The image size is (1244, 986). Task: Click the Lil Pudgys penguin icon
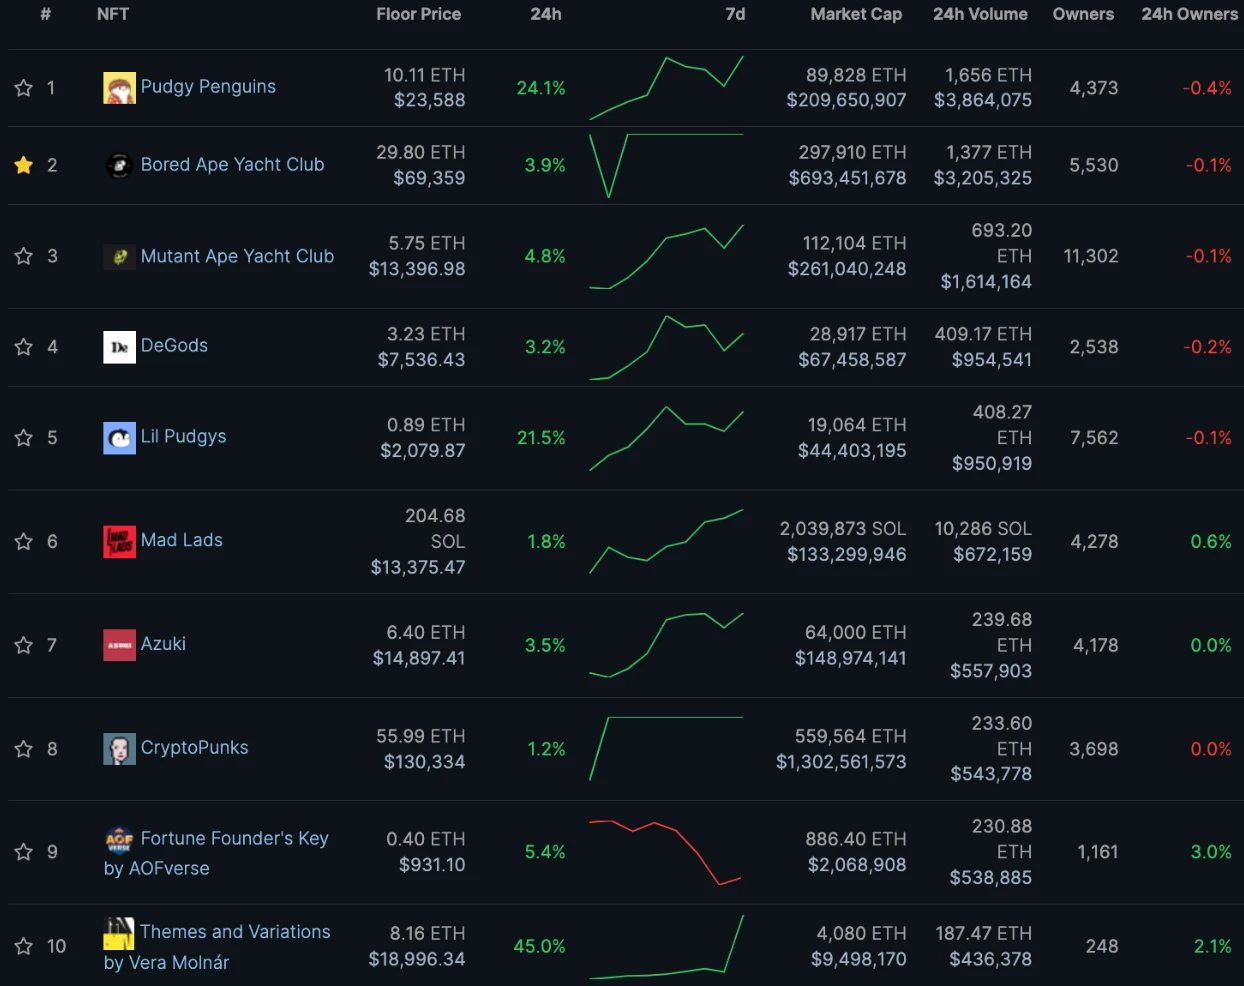coord(119,438)
